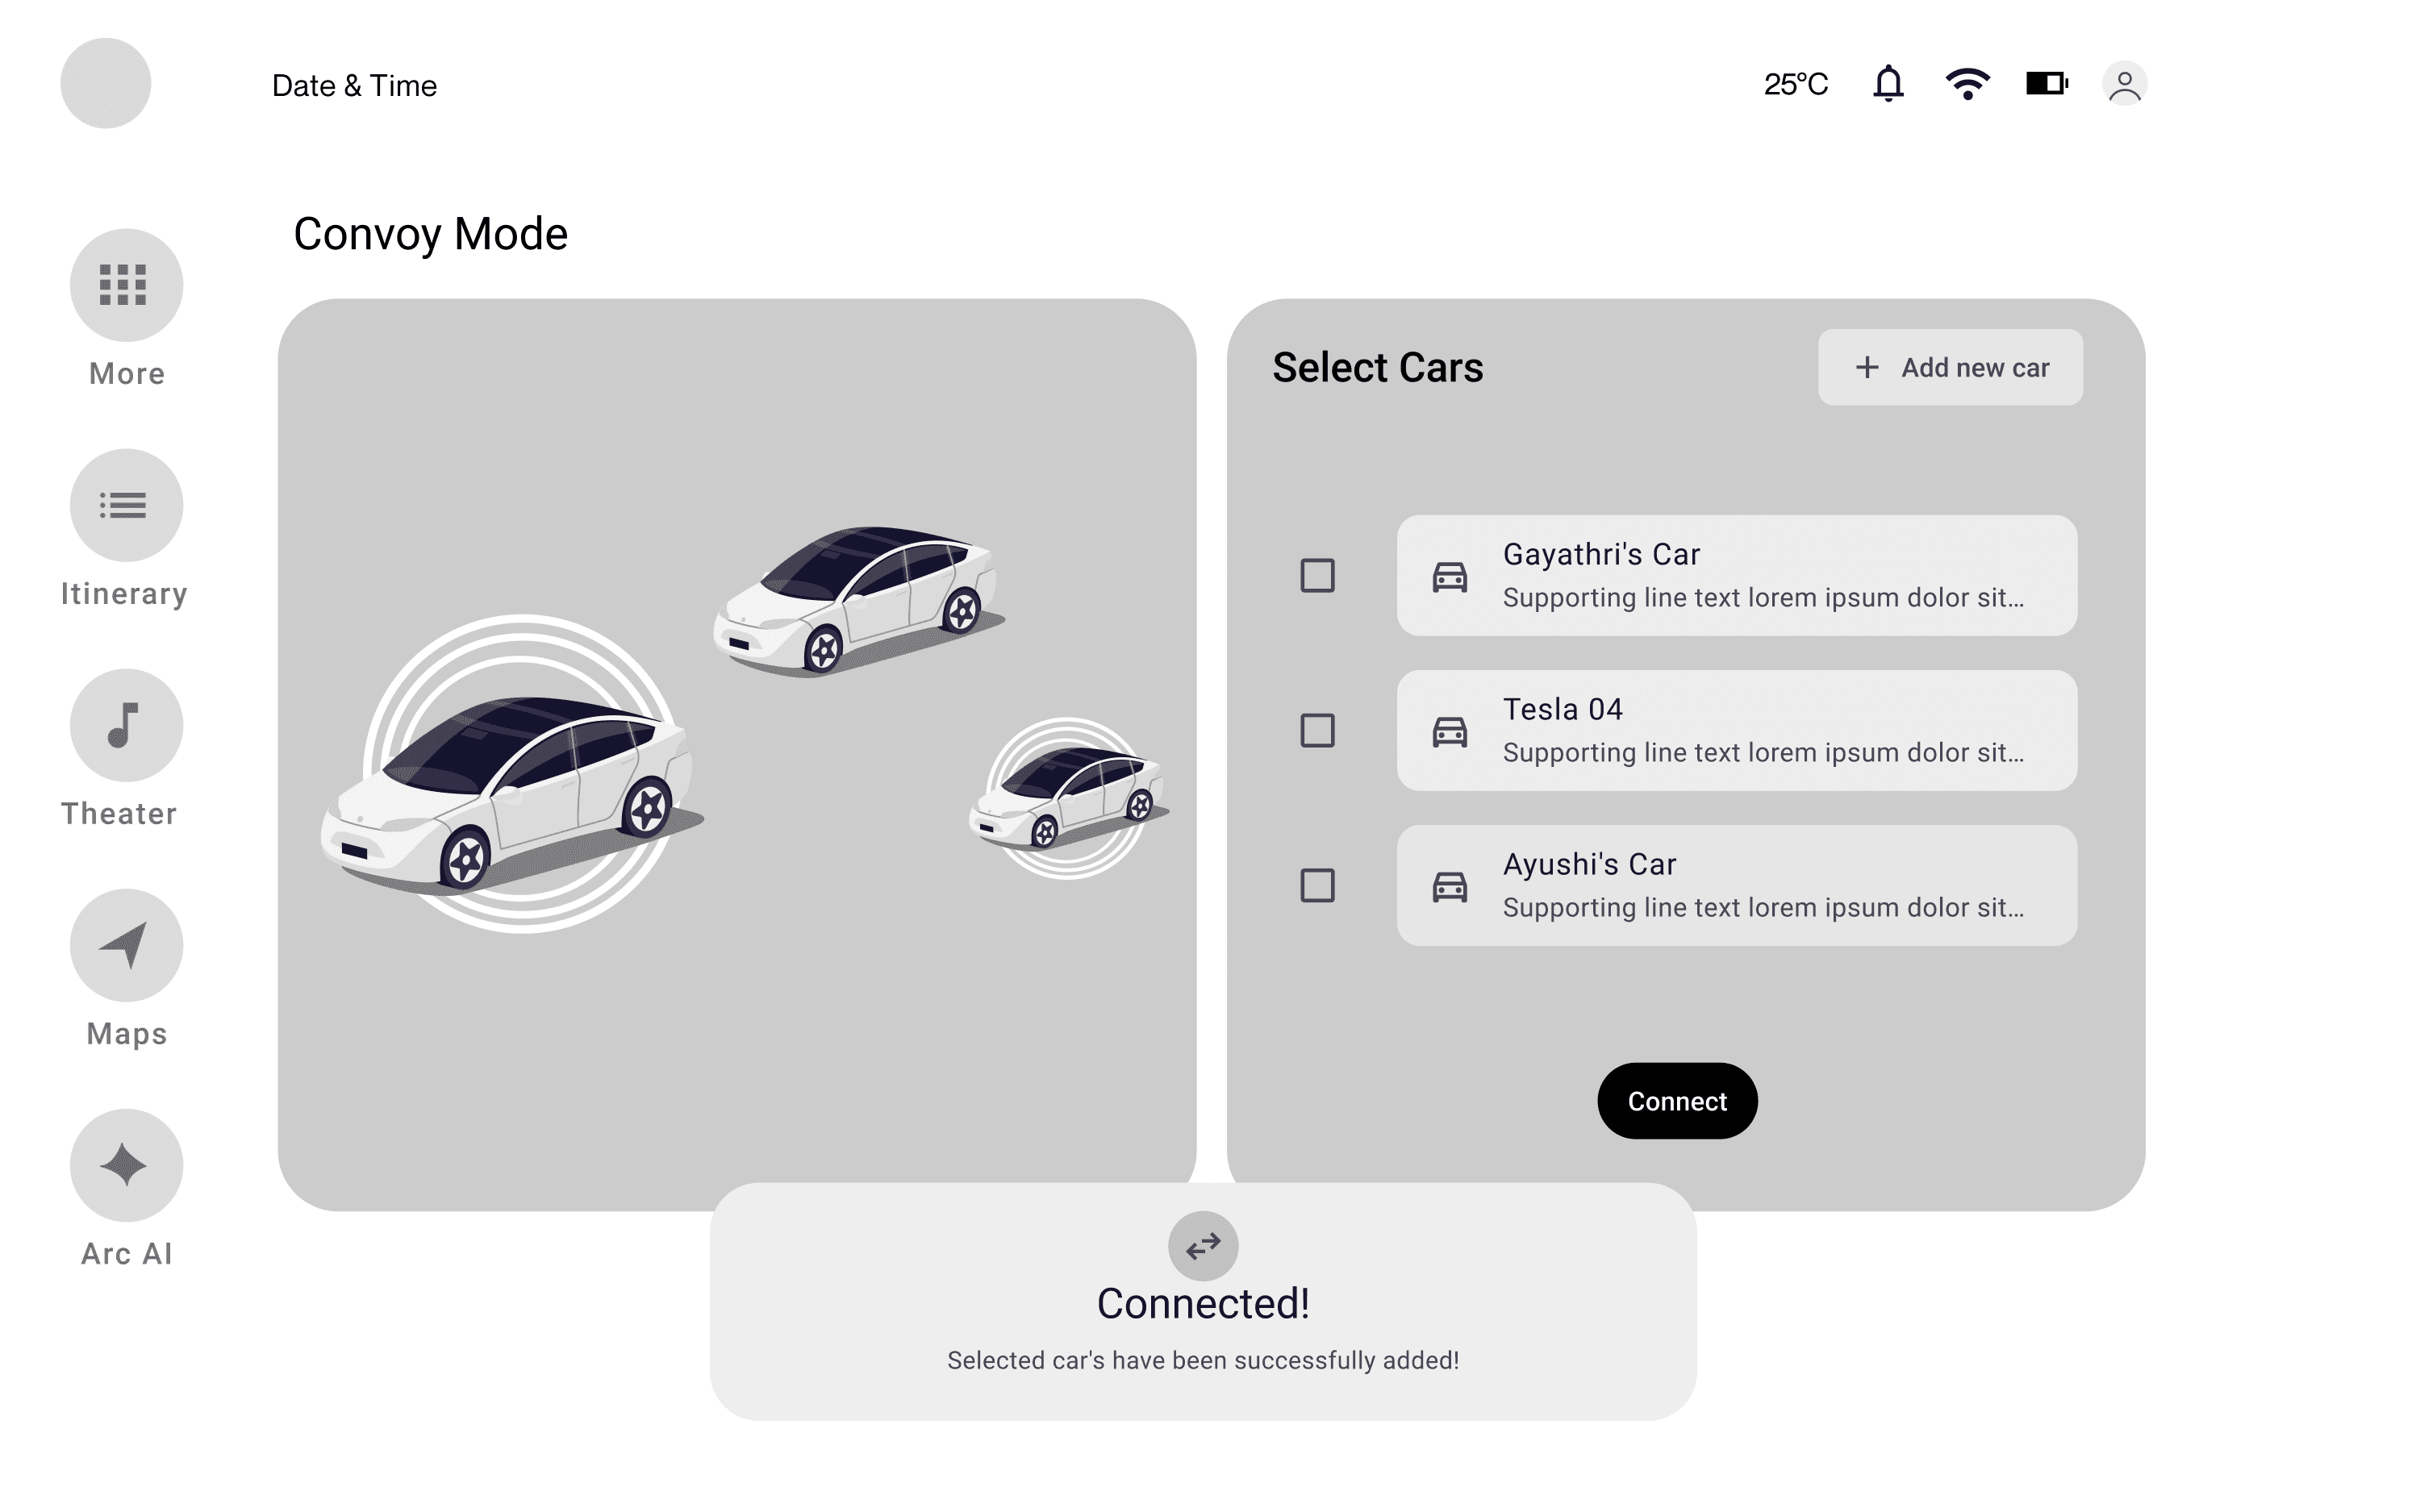Open the More apps grid icon
Screen dimensions: 2420x1512
126,285
